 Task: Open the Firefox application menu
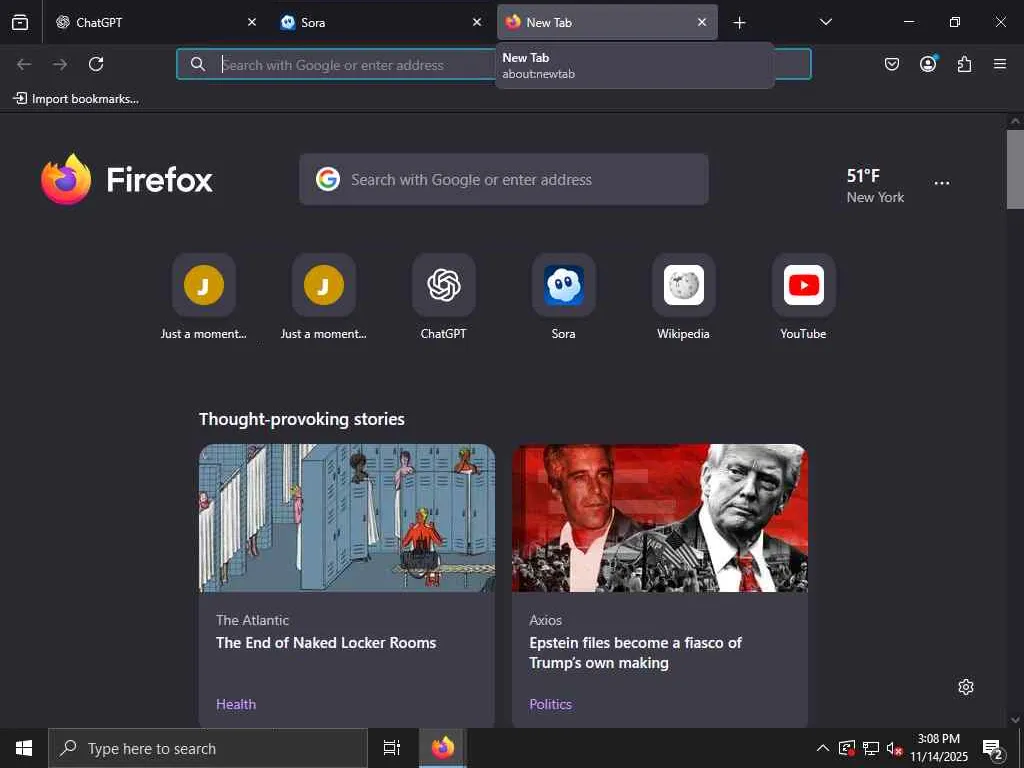1000,64
